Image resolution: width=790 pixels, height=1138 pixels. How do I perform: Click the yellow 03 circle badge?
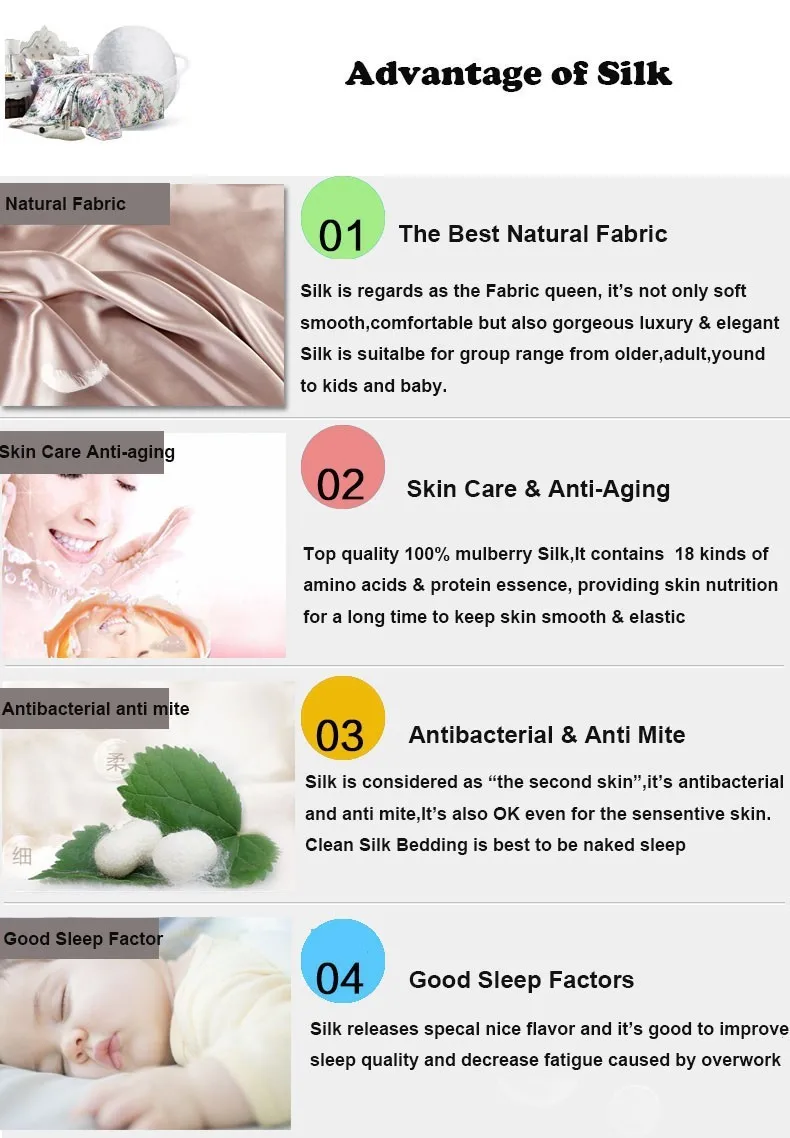pos(342,718)
